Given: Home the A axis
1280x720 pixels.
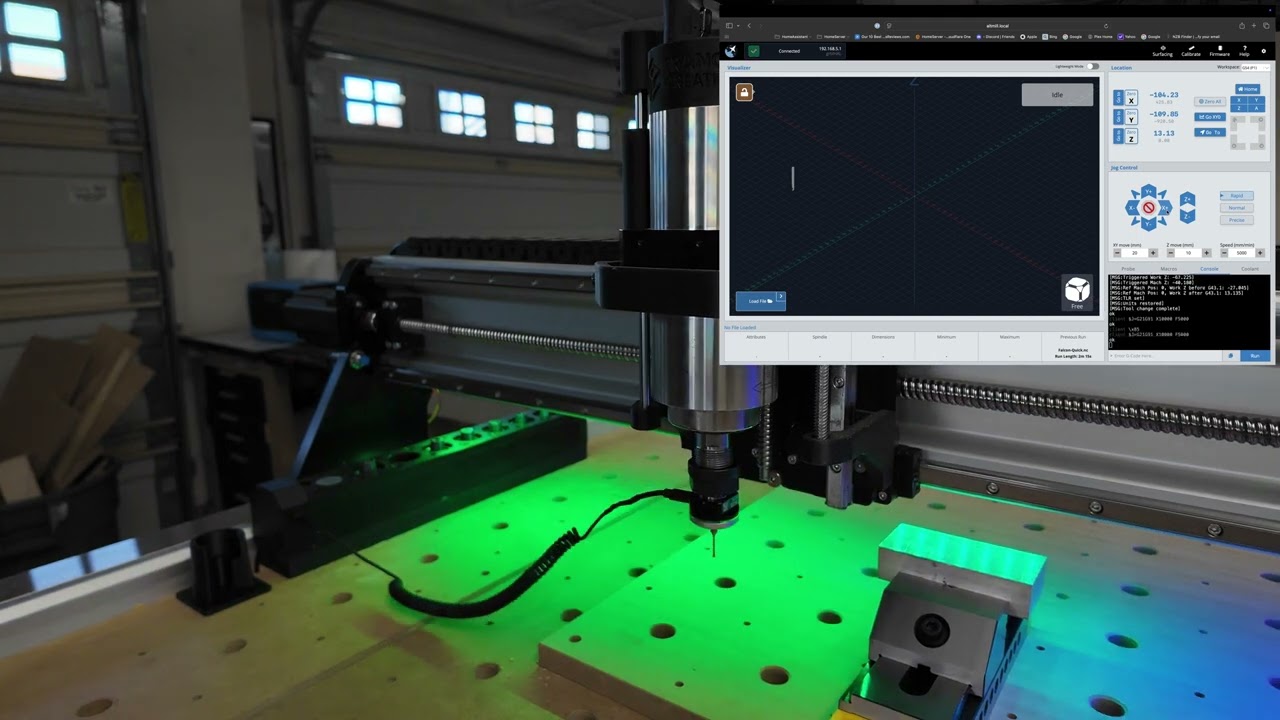Looking at the screenshot, I should [1257, 108].
